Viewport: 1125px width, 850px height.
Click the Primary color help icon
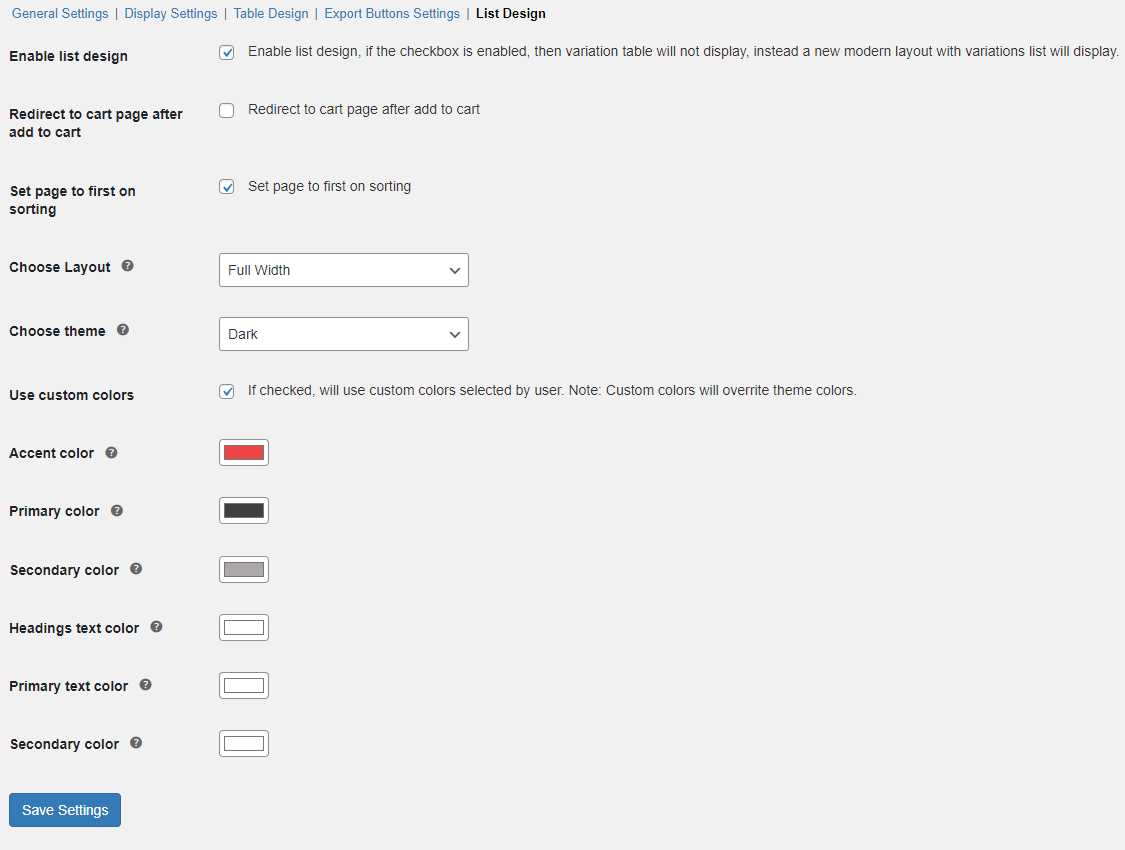coord(116,510)
